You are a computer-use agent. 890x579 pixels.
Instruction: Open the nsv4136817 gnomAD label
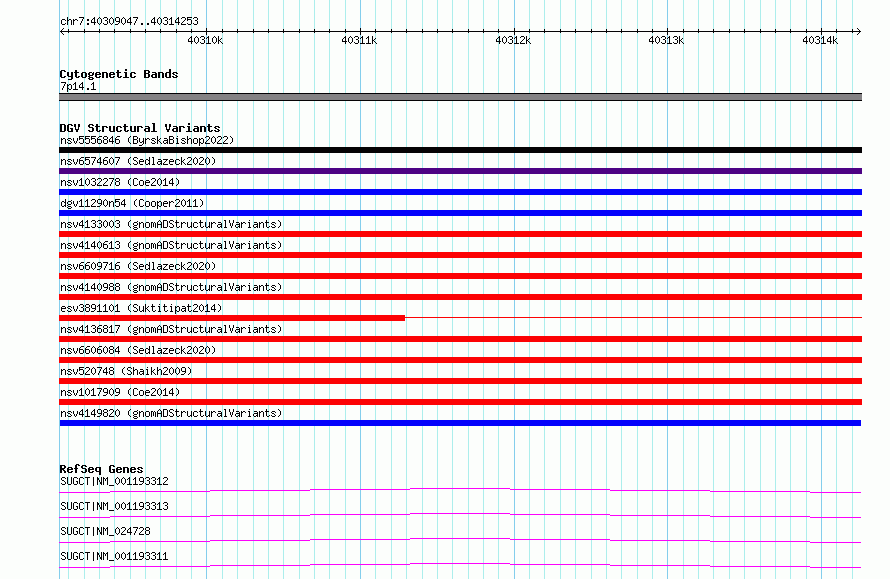[171, 329]
